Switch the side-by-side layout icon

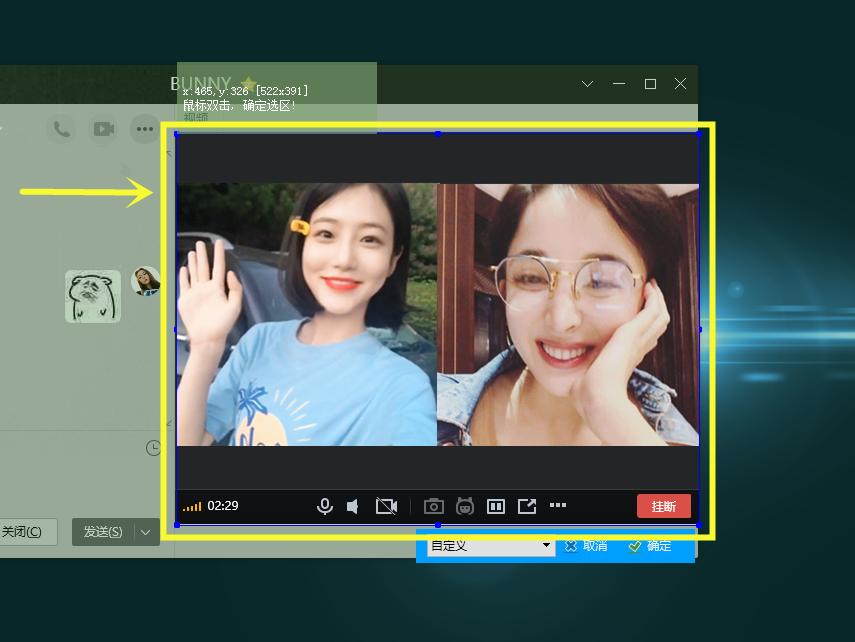495,507
